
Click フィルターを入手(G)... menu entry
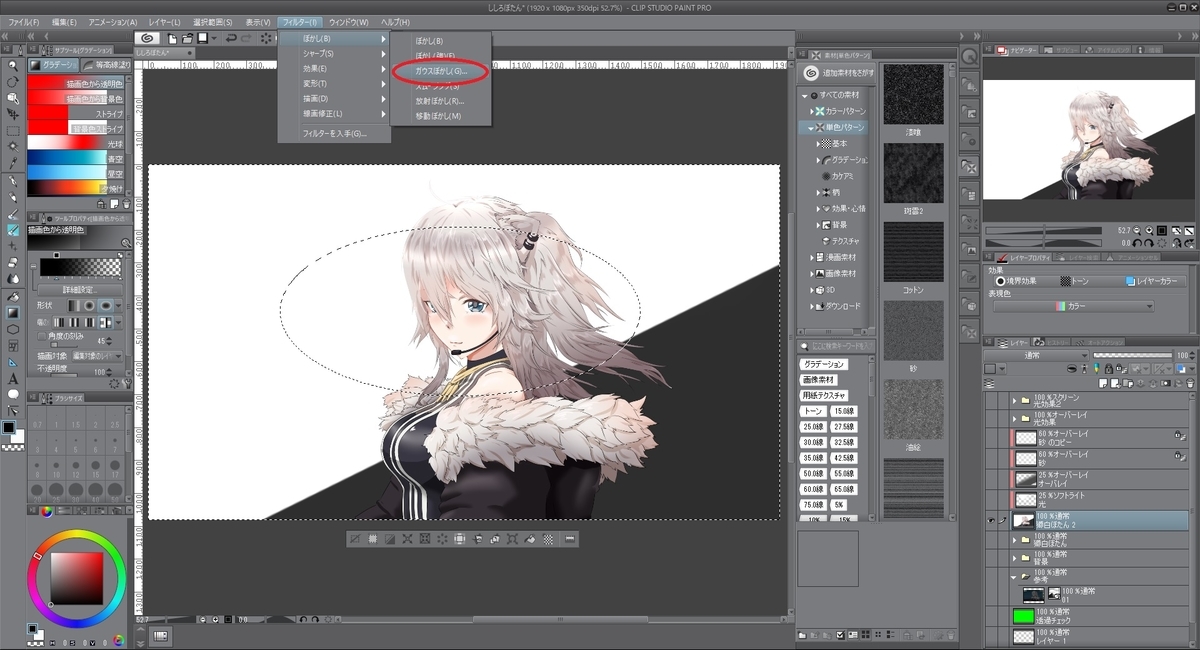pos(334,133)
